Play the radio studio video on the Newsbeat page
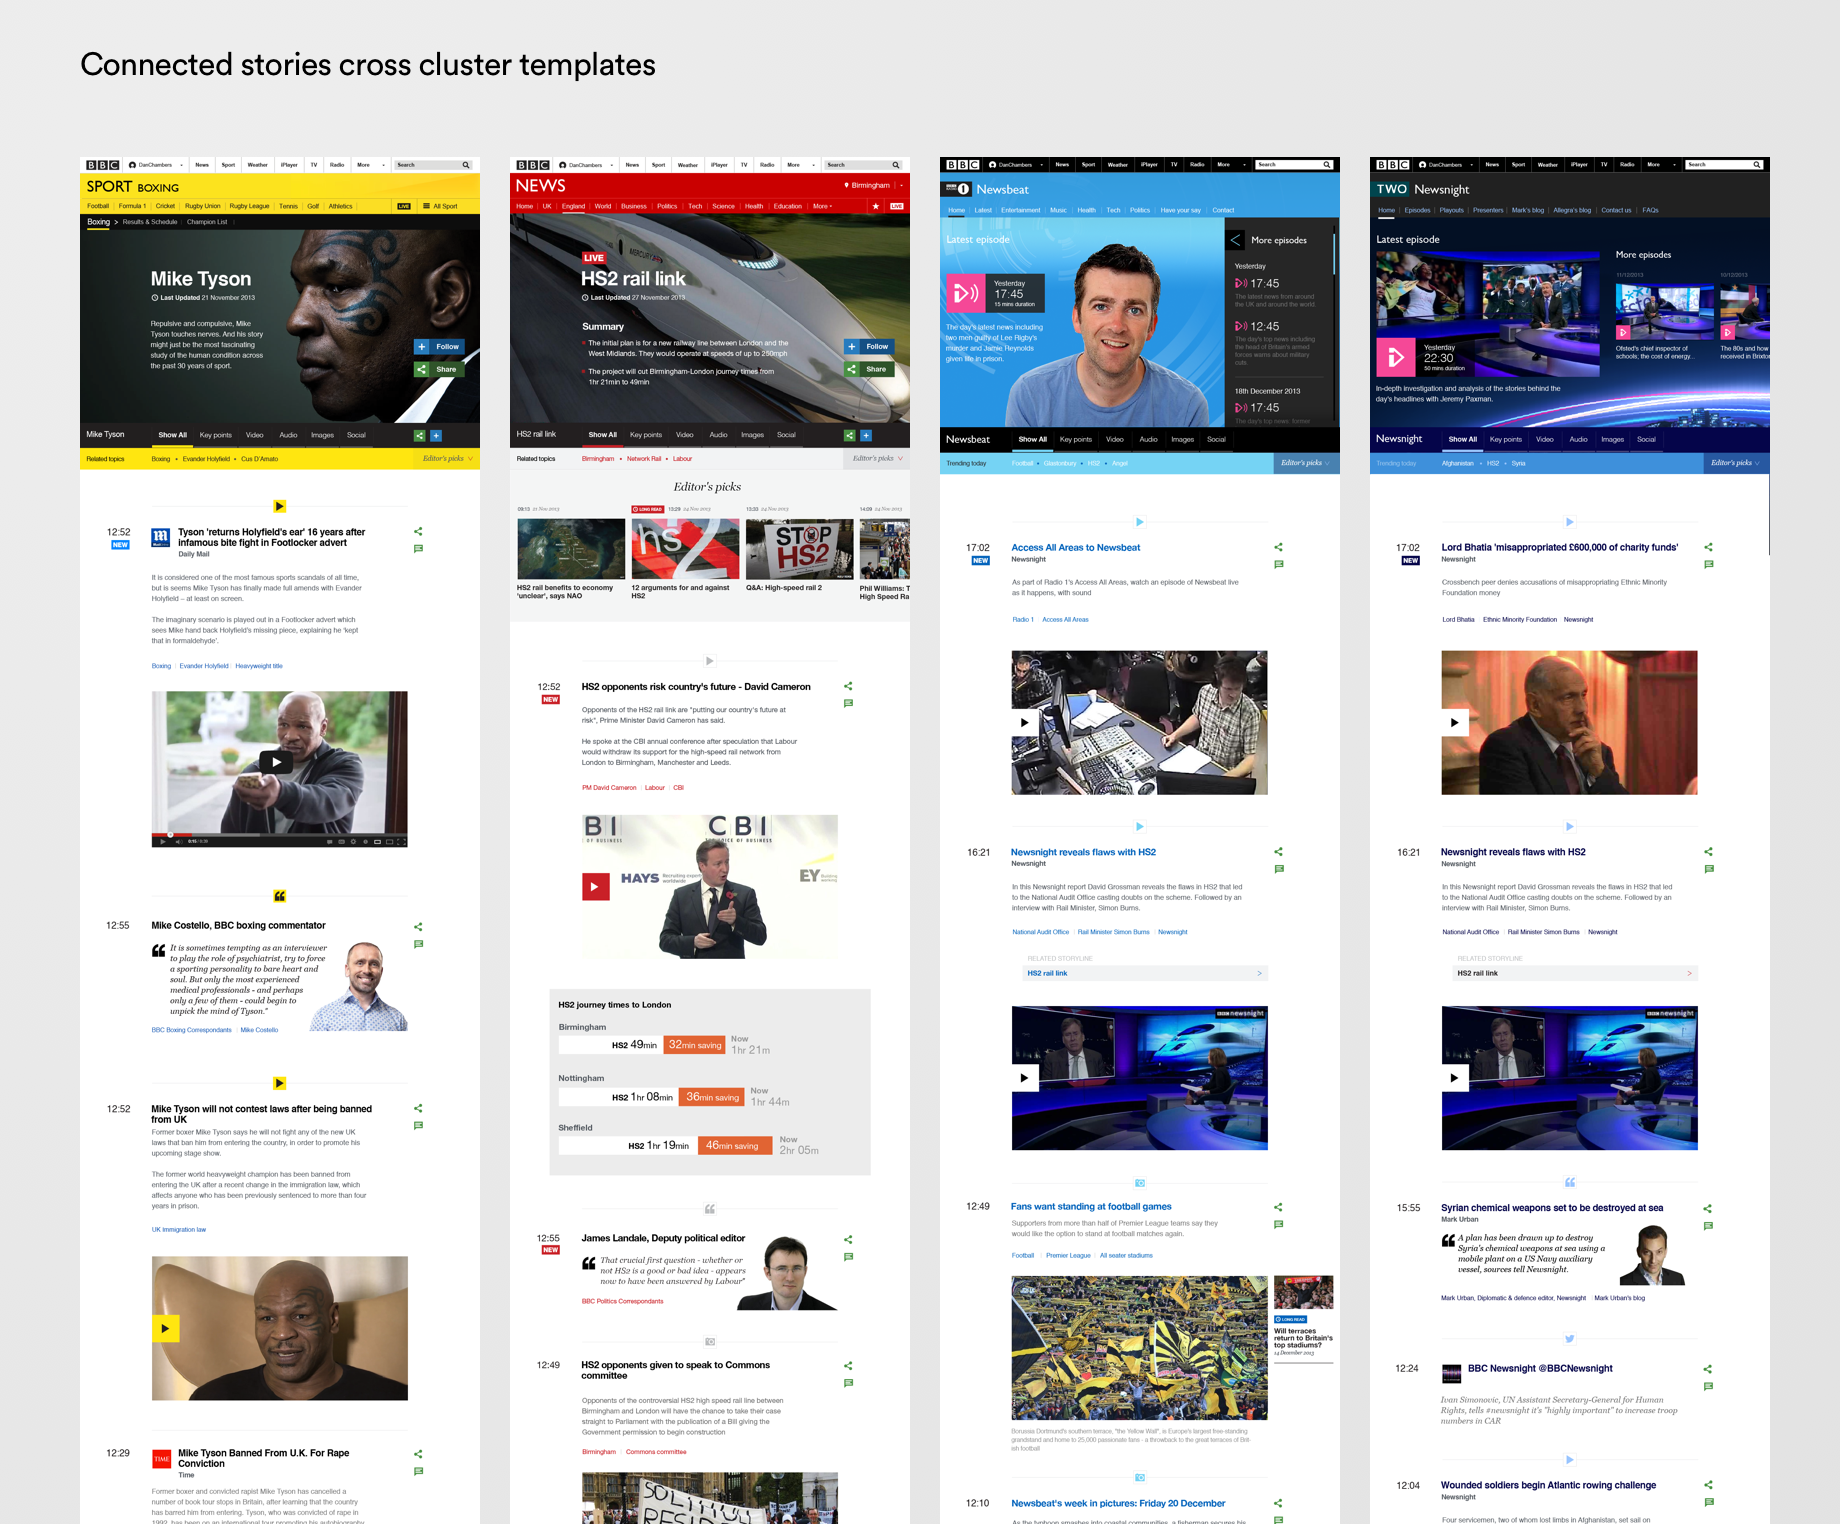This screenshot has height=1524, width=1840. coord(1024,722)
